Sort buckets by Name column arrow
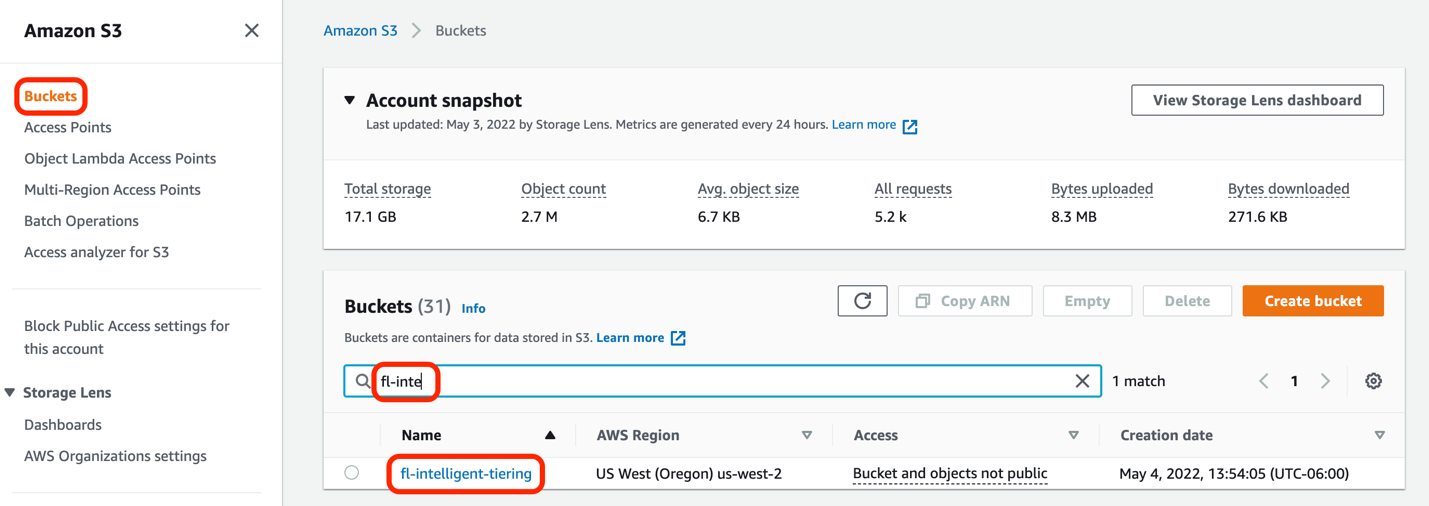 [550, 436]
